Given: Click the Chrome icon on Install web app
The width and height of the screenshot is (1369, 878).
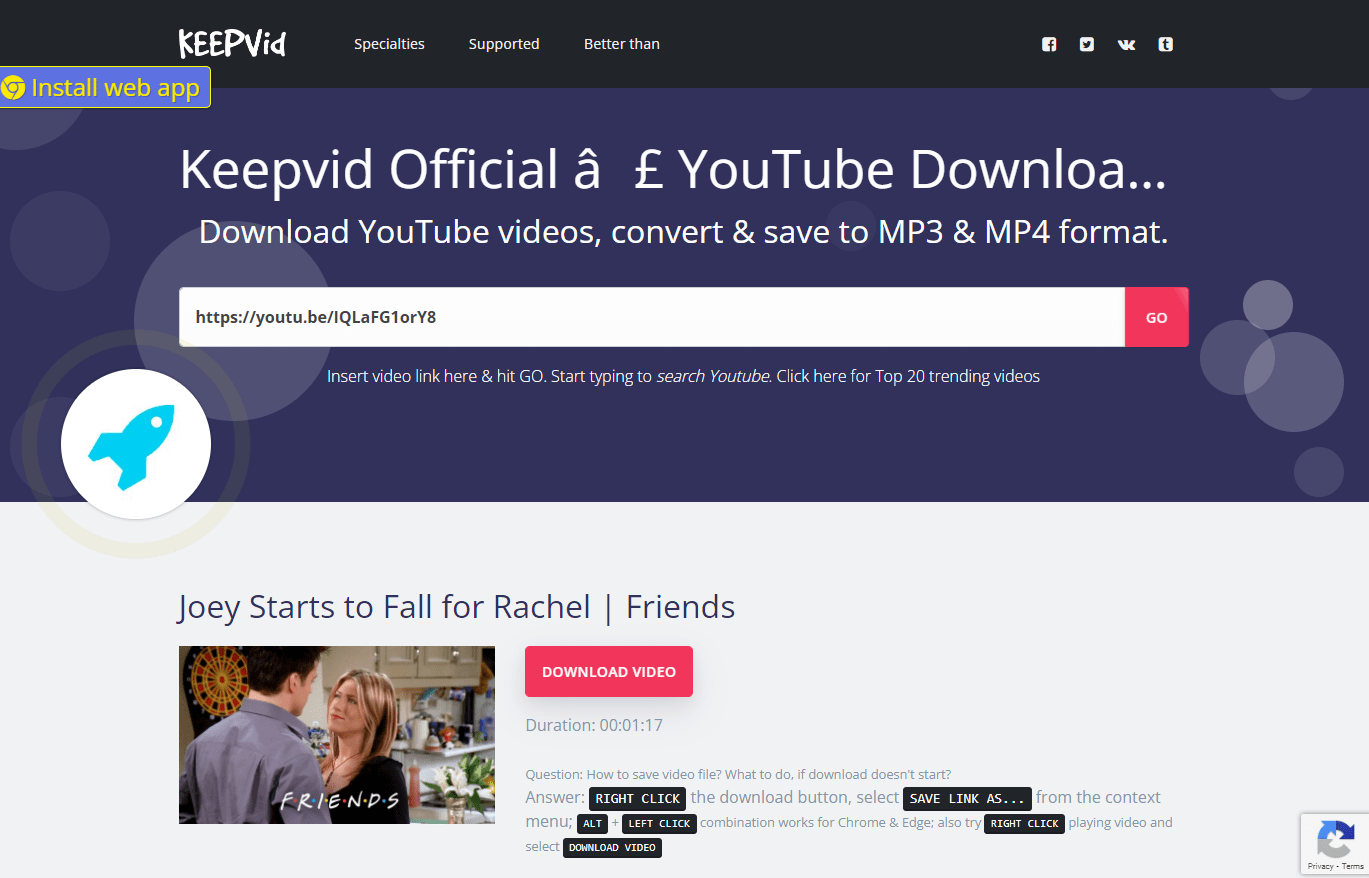Looking at the screenshot, I should coord(14,87).
